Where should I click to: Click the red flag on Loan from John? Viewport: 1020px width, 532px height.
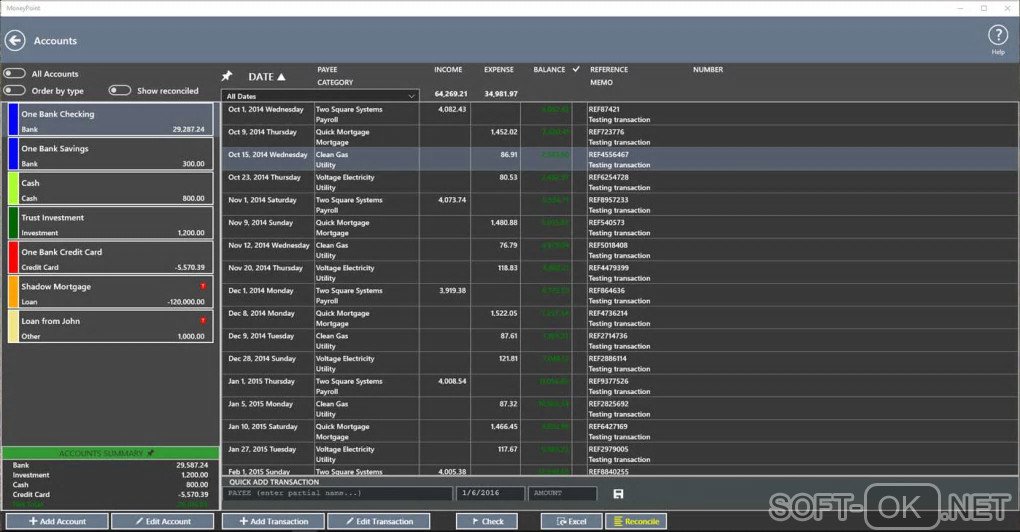click(x=203, y=321)
